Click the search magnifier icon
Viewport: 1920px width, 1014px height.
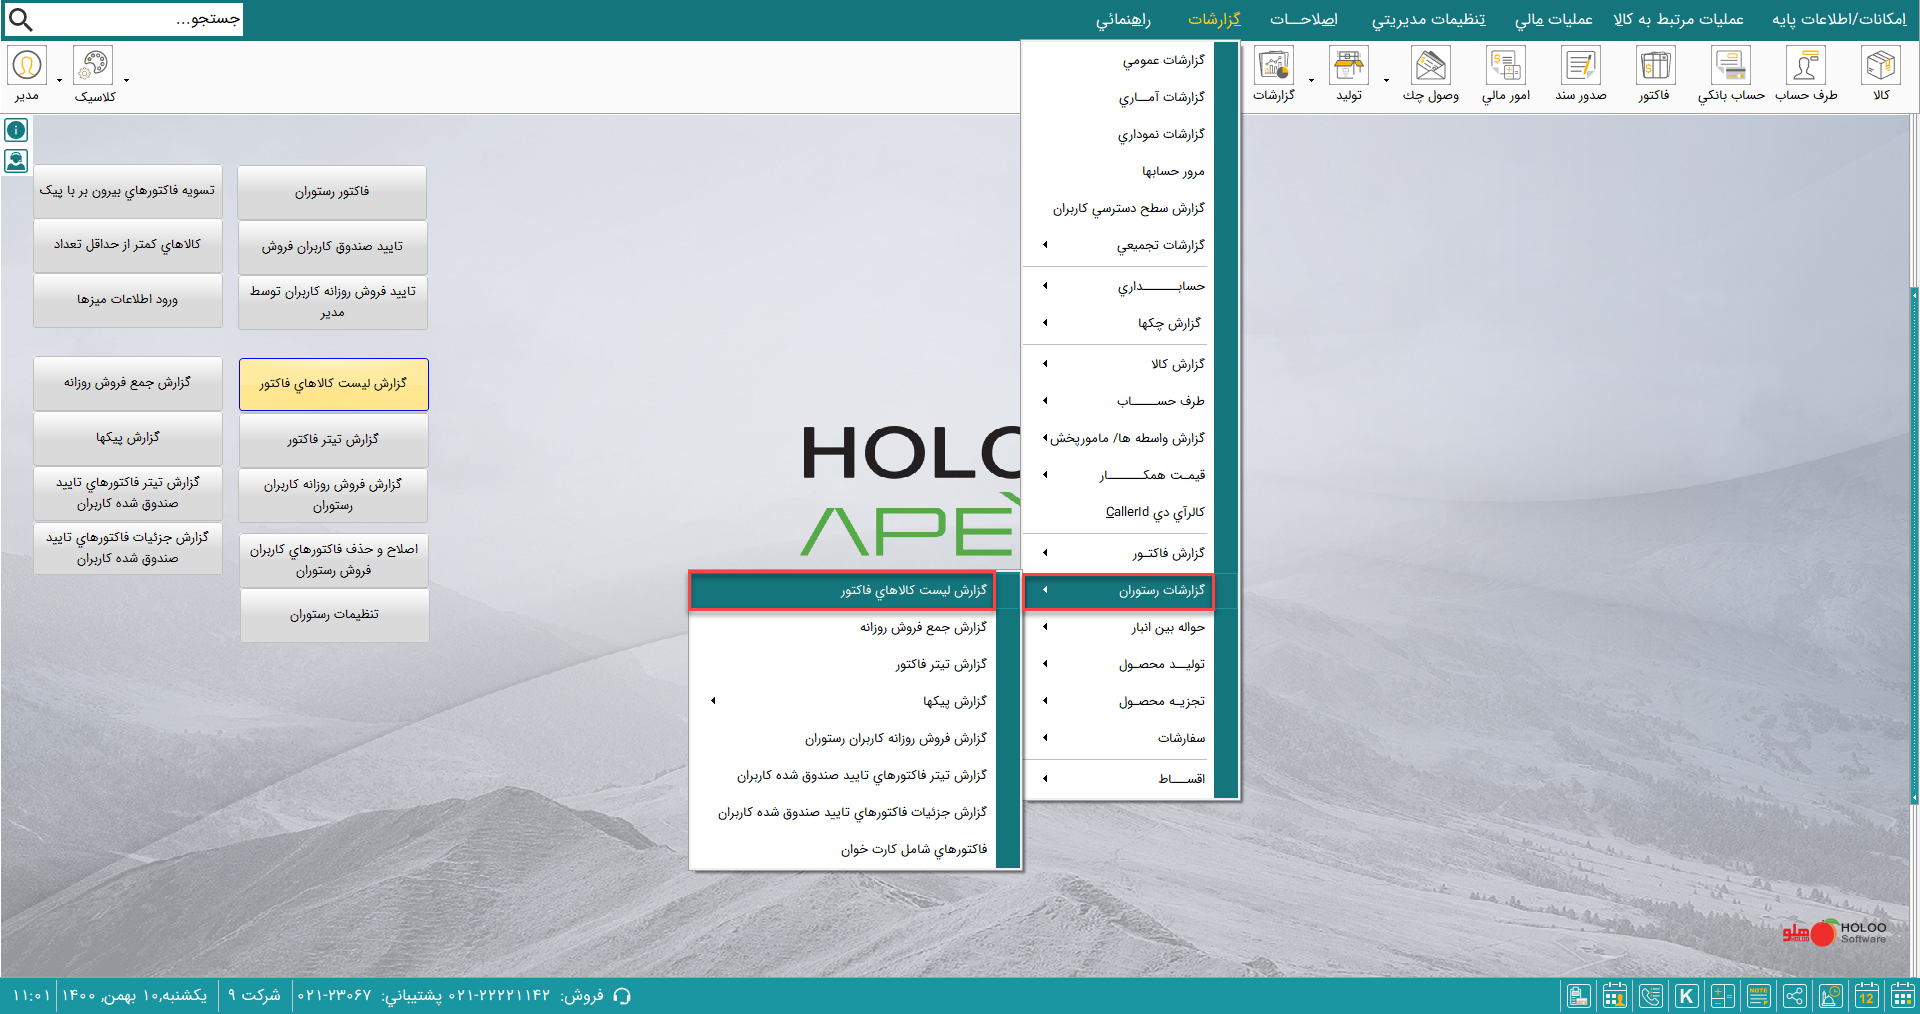point(20,19)
